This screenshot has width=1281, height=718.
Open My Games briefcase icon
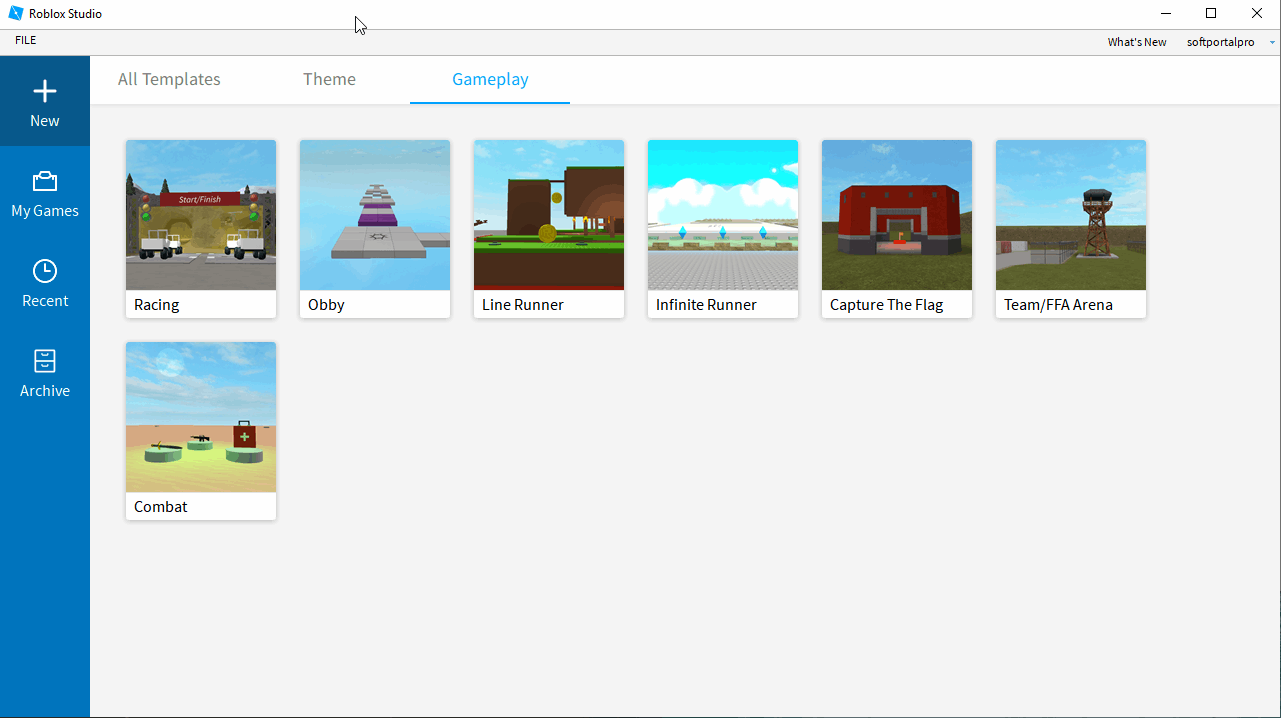point(45,181)
